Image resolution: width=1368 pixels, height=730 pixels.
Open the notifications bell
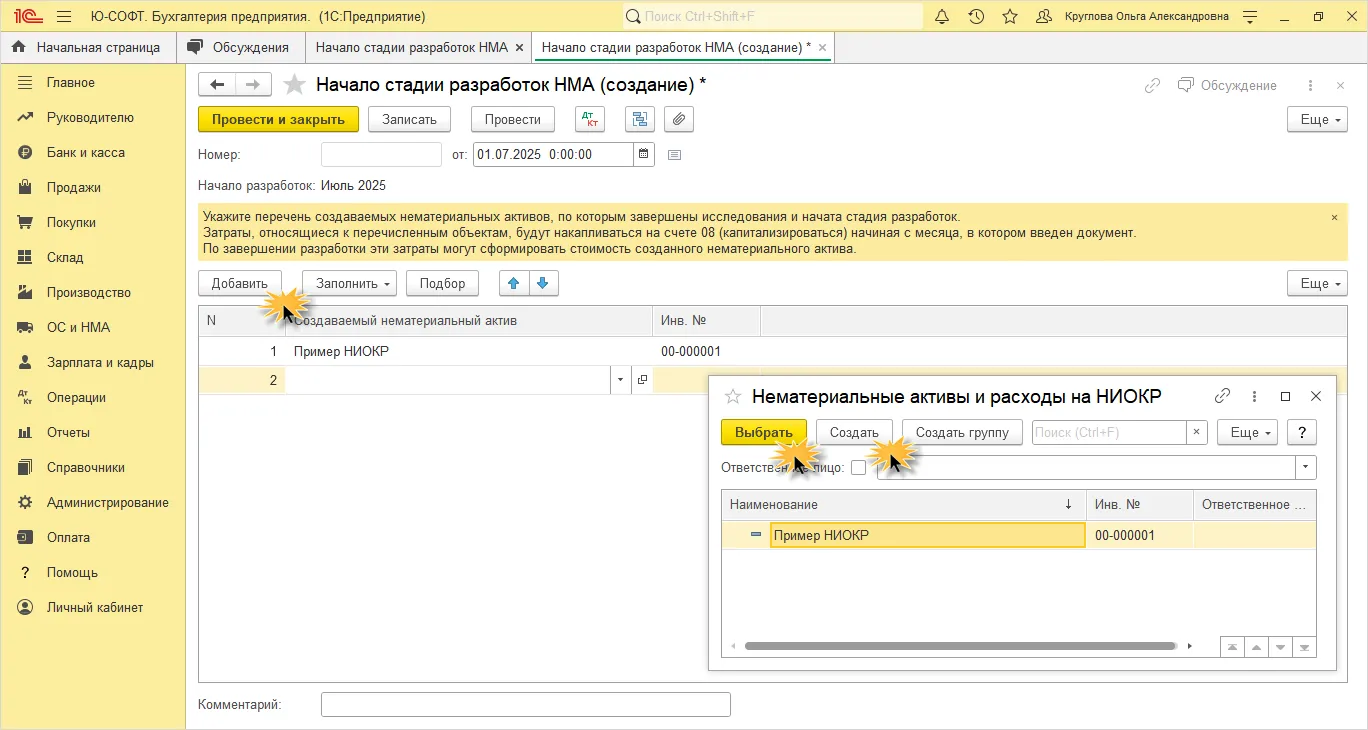point(942,16)
